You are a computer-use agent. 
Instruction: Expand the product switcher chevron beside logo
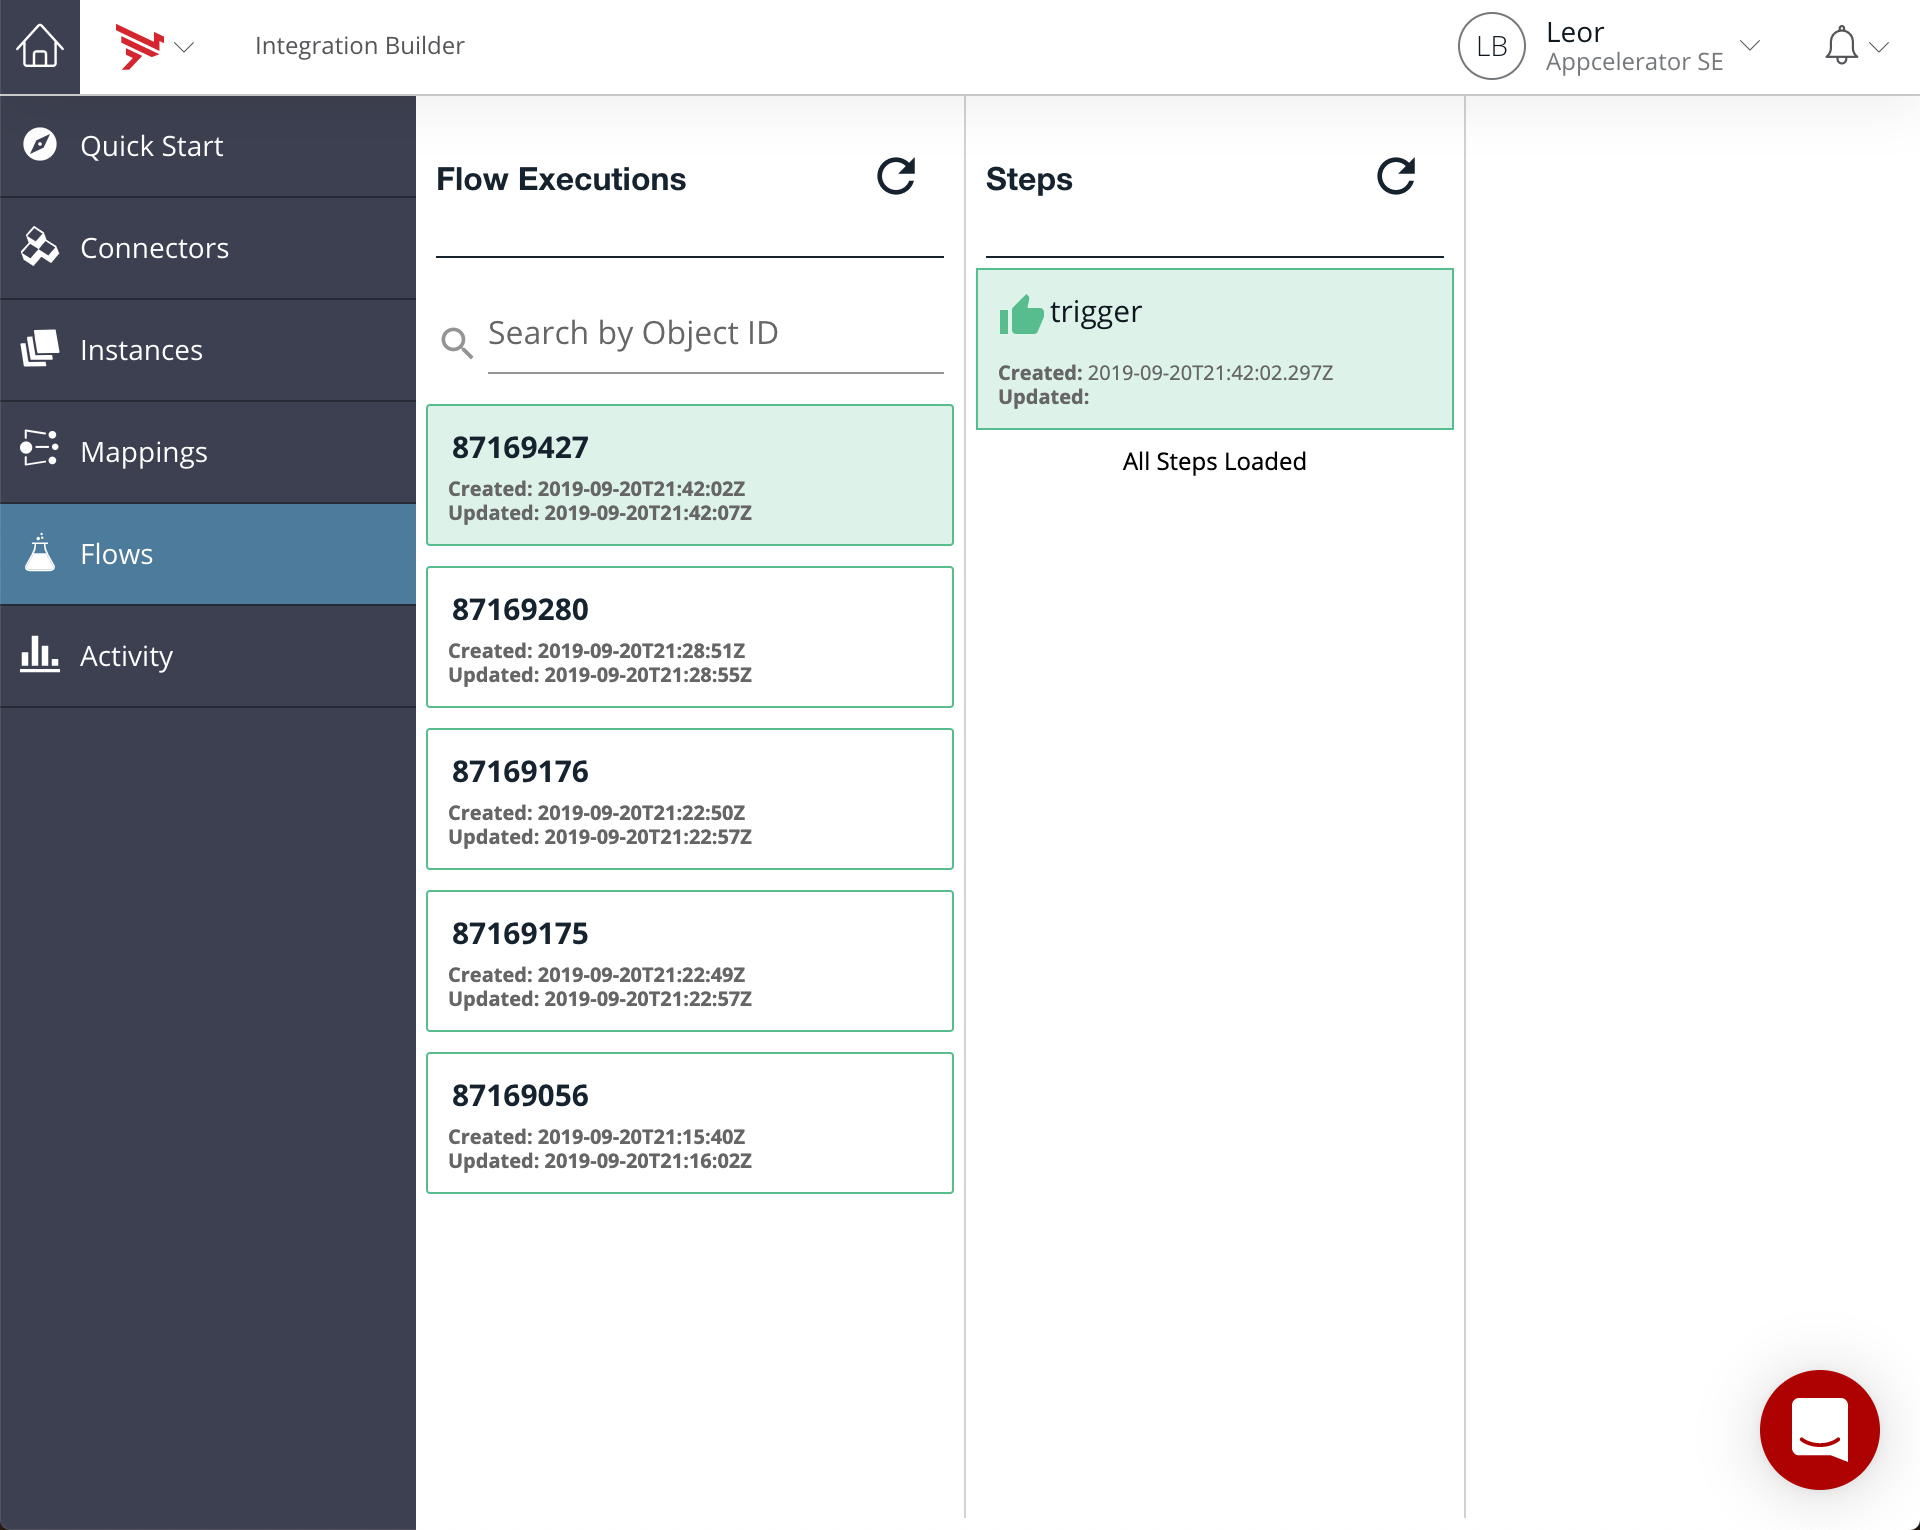[184, 47]
